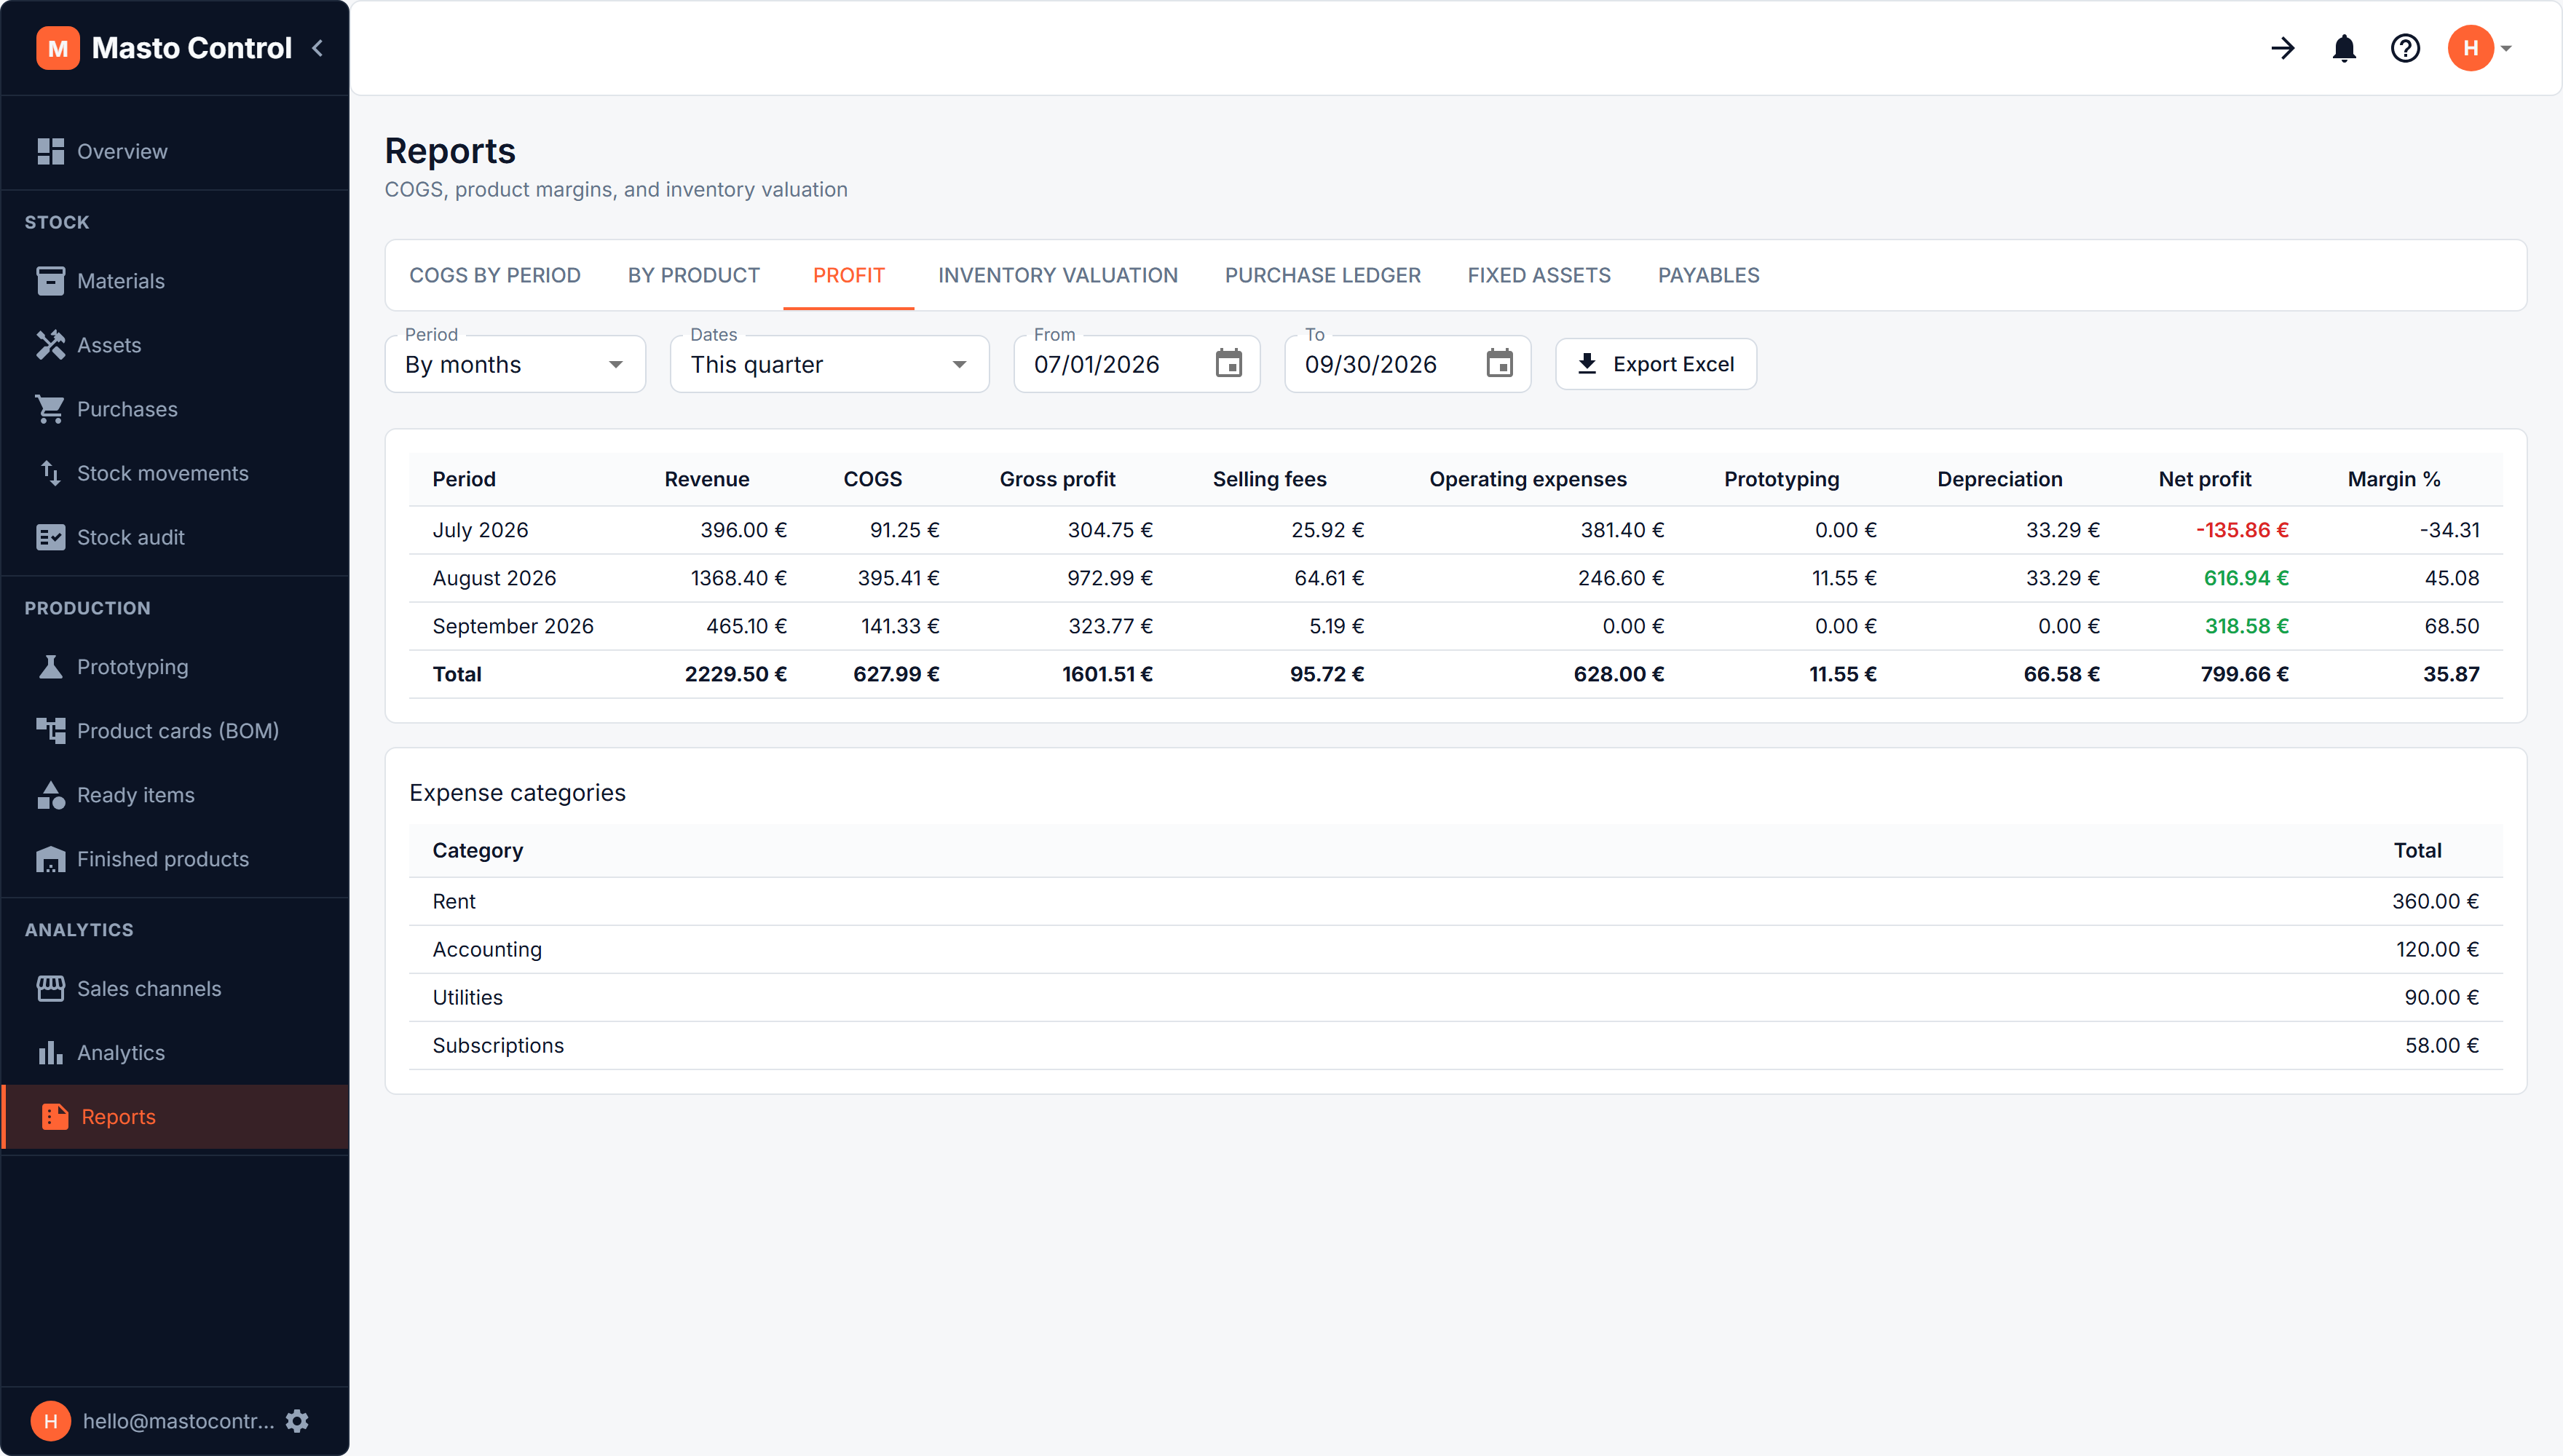Open the Overview dashboard icon
Image resolution: width=2563 pixels, height=1456 pixels.
pyautogui.click(x=50, y=151)
